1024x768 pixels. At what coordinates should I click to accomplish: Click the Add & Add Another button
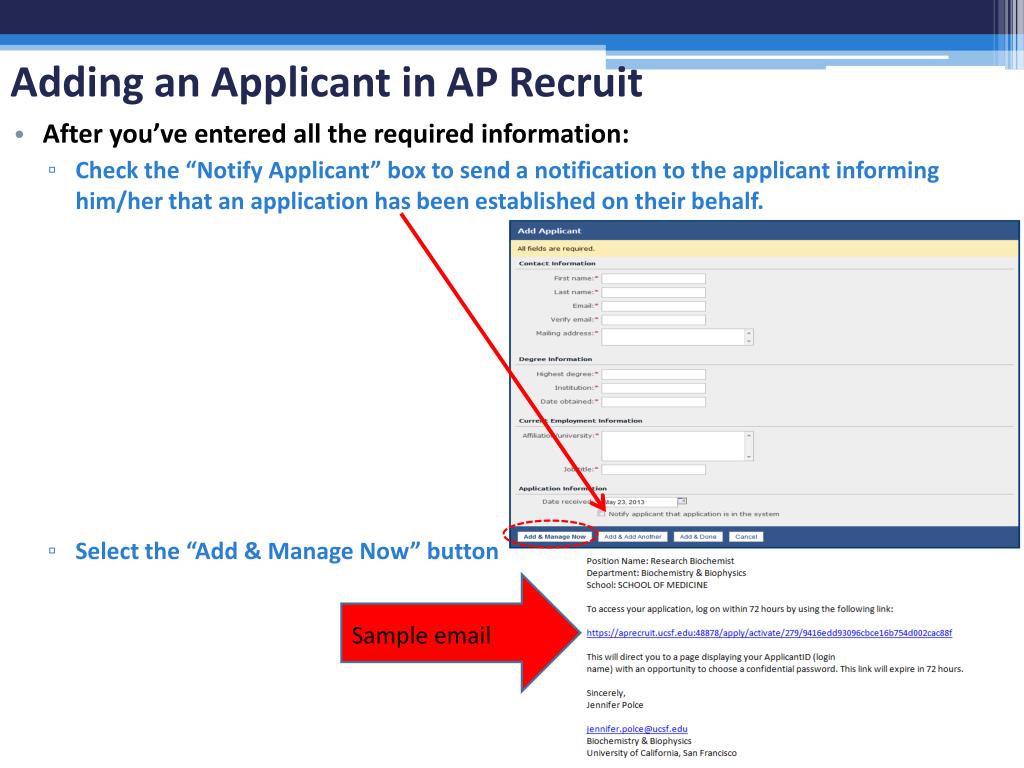632,537
